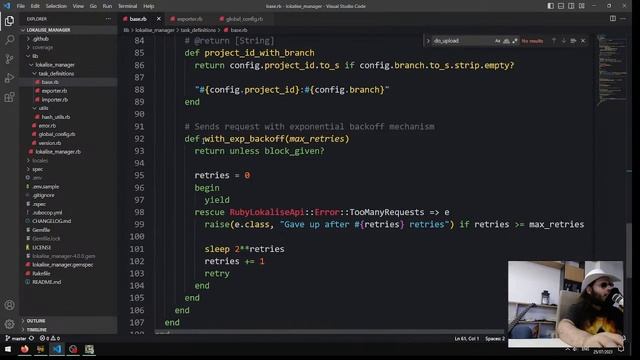Open Rakefile in the file tree
The image size is (640, 360).
click(x=41, y=273)
